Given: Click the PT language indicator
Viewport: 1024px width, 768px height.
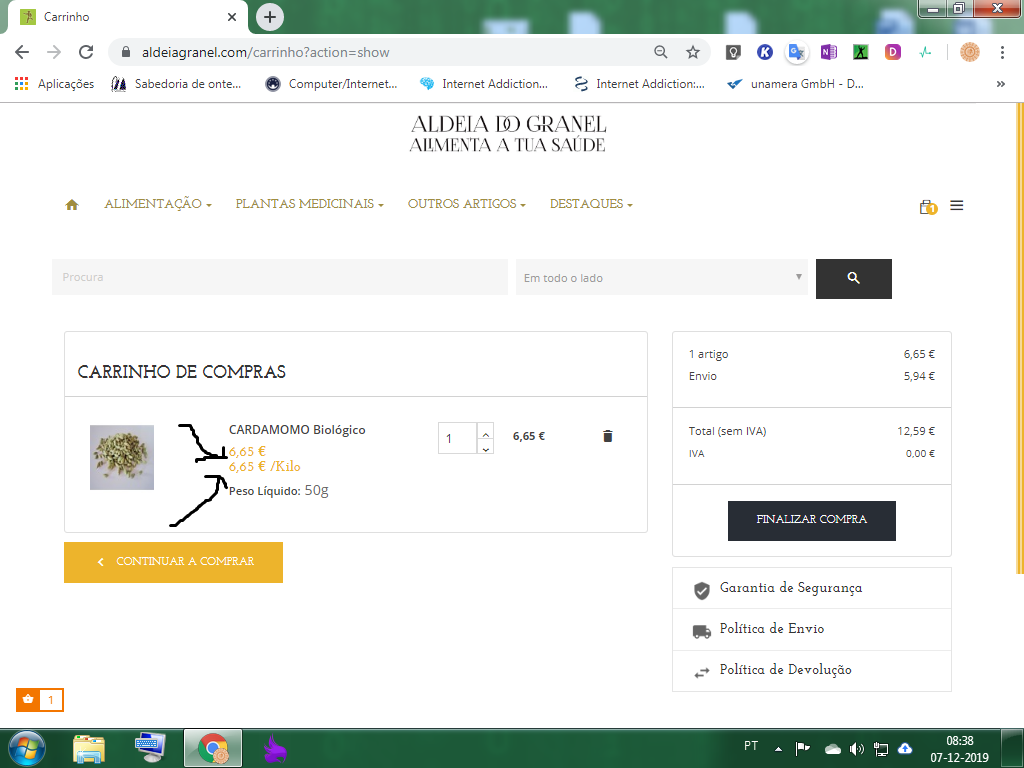Looking at the screenshot, I should click(751, 746).
